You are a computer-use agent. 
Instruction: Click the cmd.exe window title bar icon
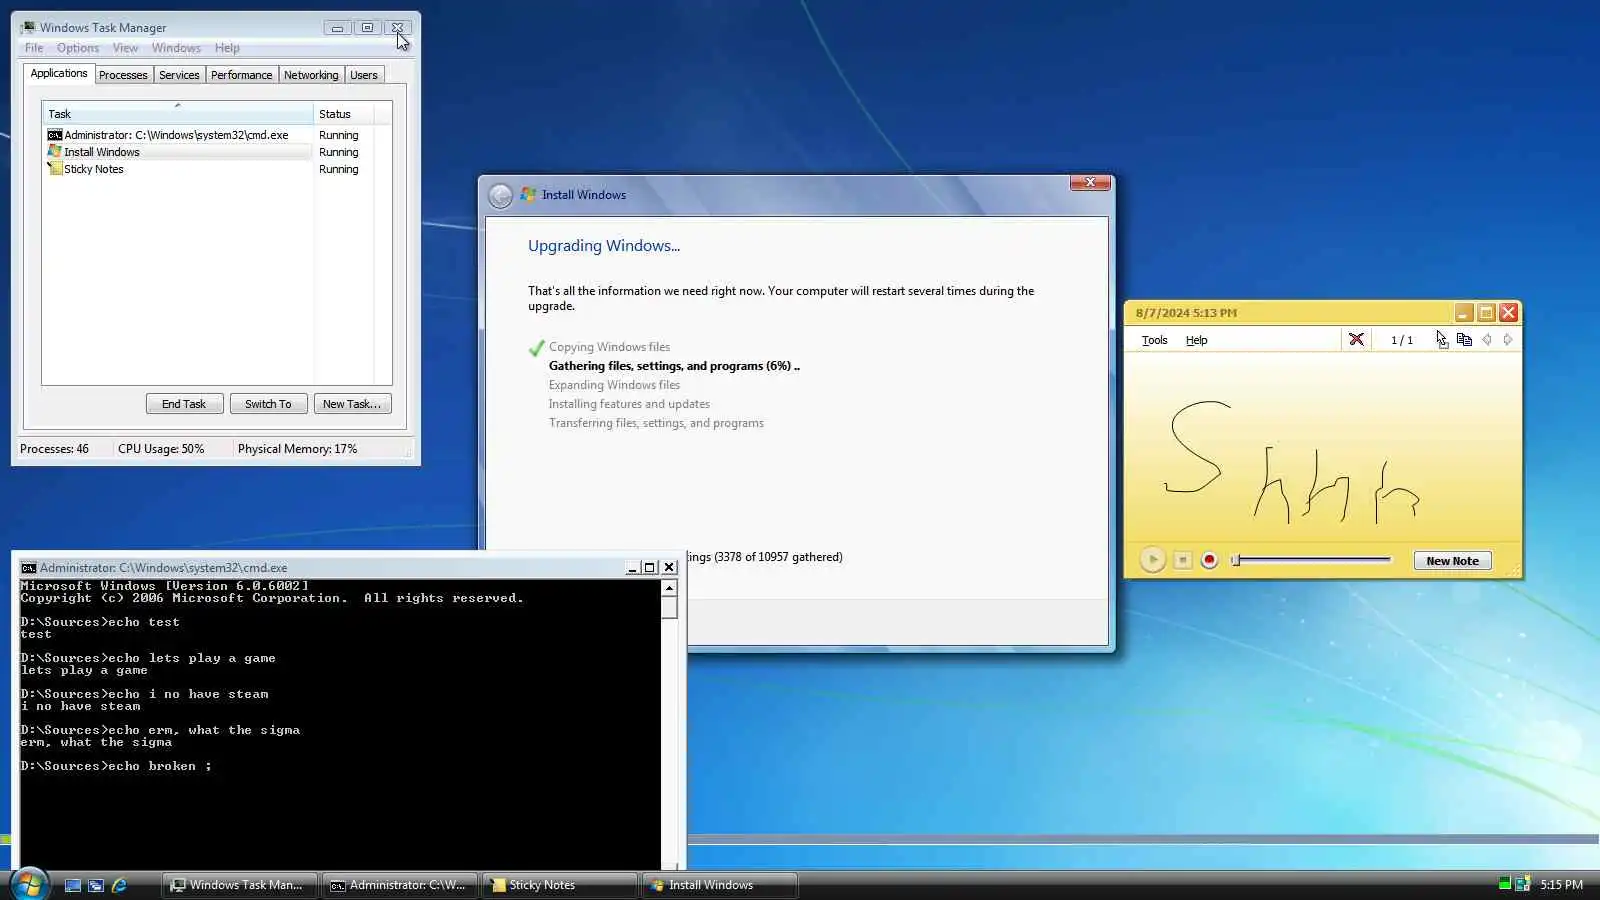28,567
